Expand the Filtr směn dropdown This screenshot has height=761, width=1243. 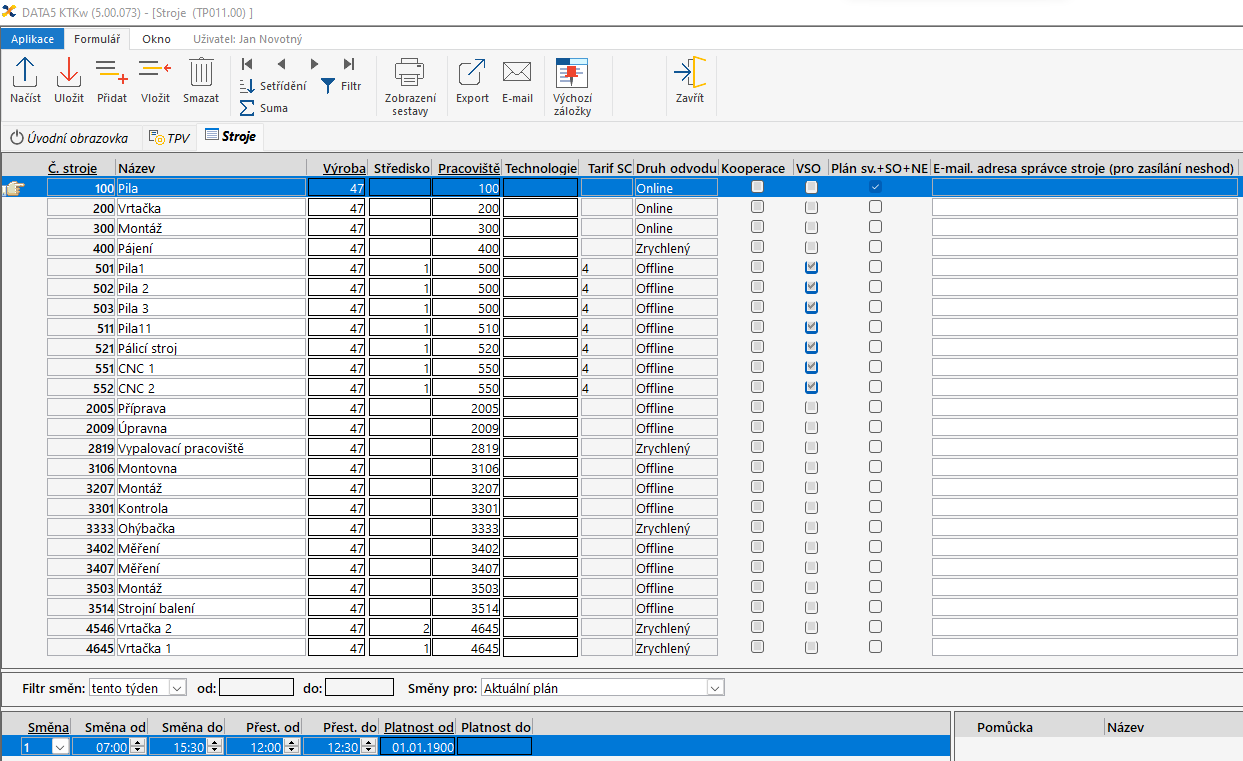(177, 688)
